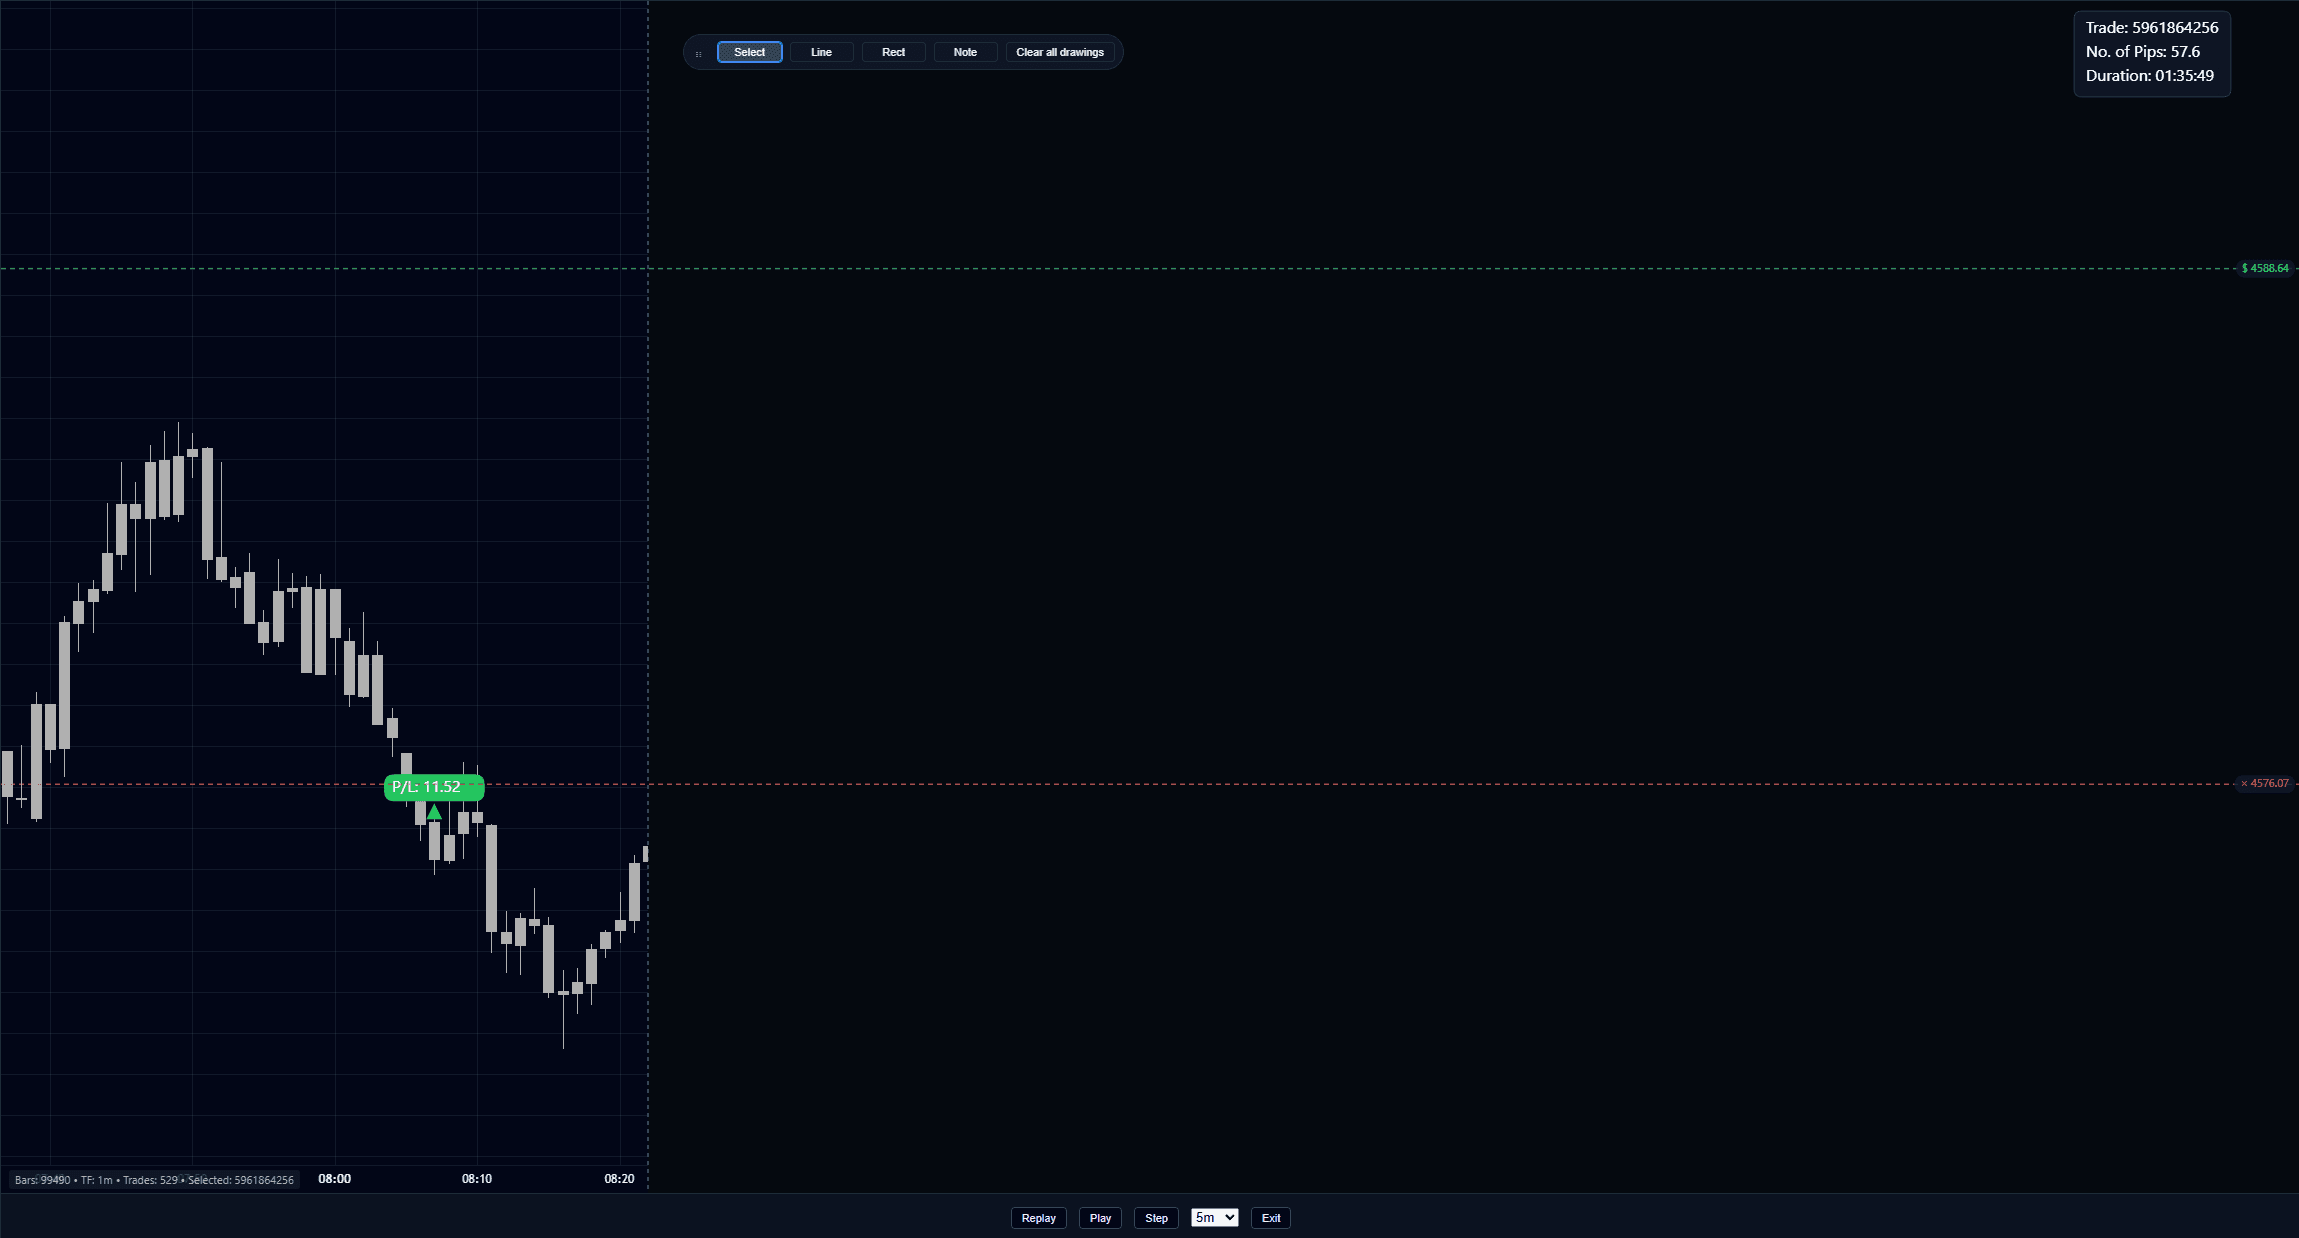This screenshot has height=1238, width=2299.
Task: Click the 08:10 time axis label
Action: [x=477, y=1179]
